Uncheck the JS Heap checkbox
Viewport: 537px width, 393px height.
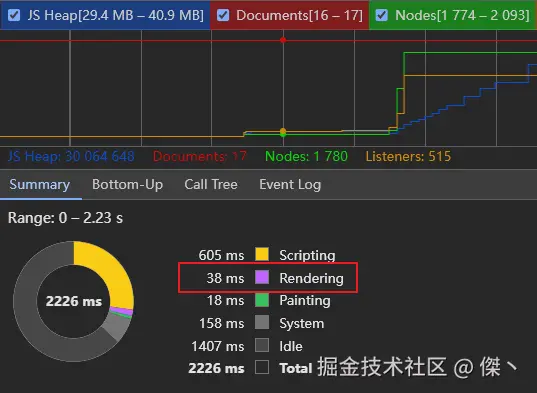(x=14, y=15)
